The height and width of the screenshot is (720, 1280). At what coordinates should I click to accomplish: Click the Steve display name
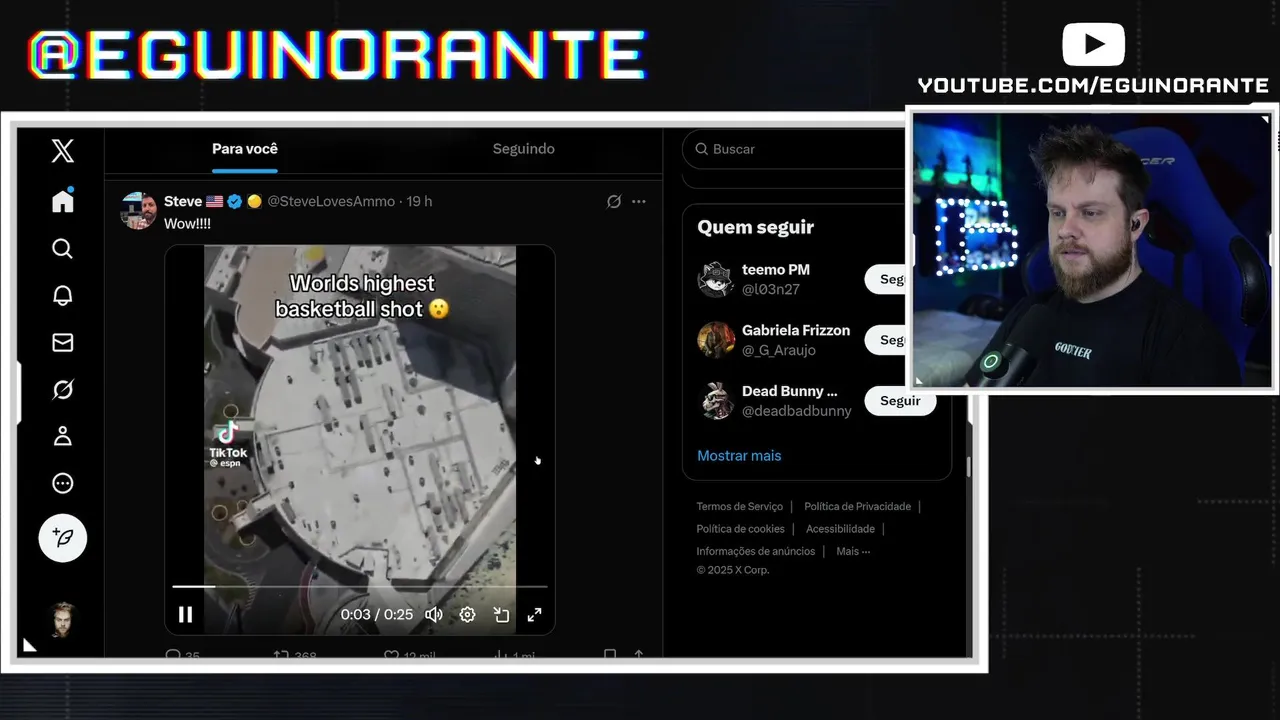(183, 201)
